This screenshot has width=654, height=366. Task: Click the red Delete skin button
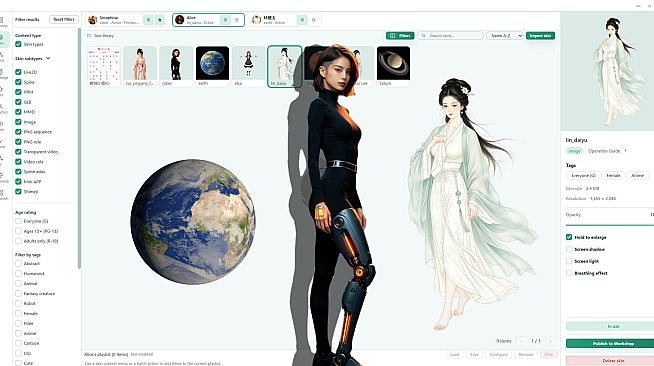[x=610, y=361]
